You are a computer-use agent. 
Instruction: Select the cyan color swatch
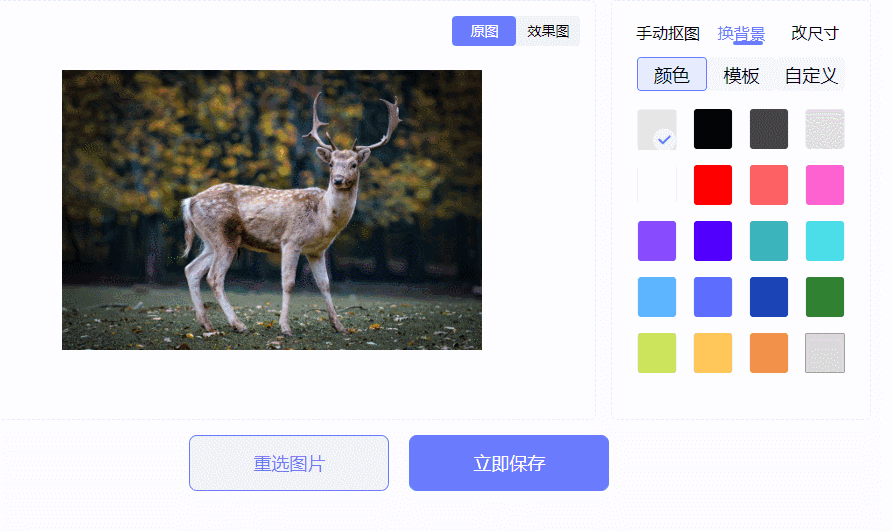tap(825, 241)
